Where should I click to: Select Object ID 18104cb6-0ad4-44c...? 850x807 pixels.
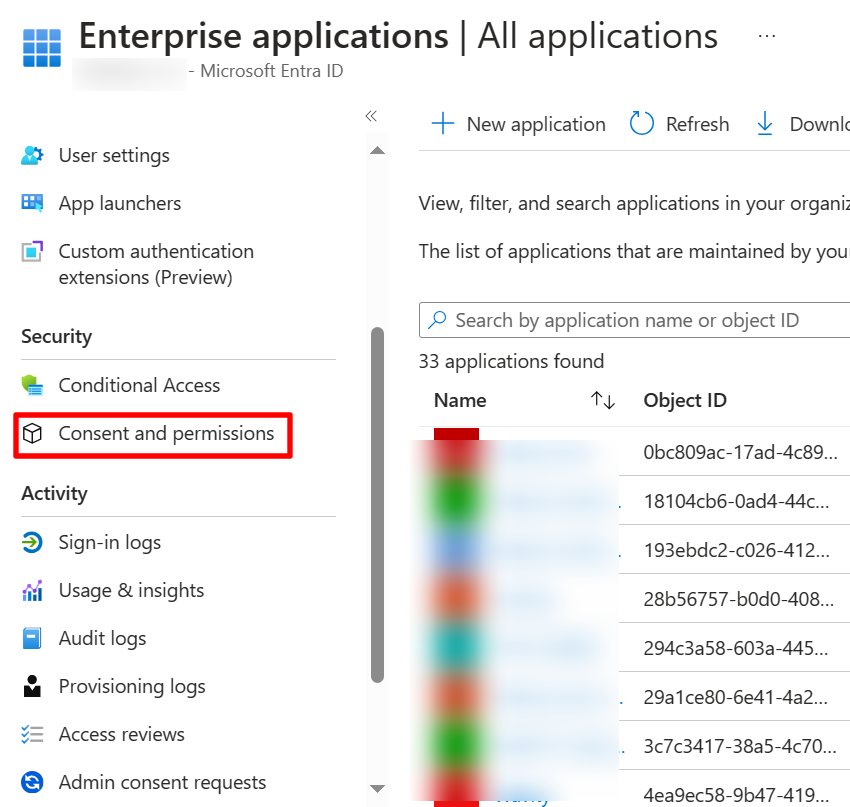736,501
